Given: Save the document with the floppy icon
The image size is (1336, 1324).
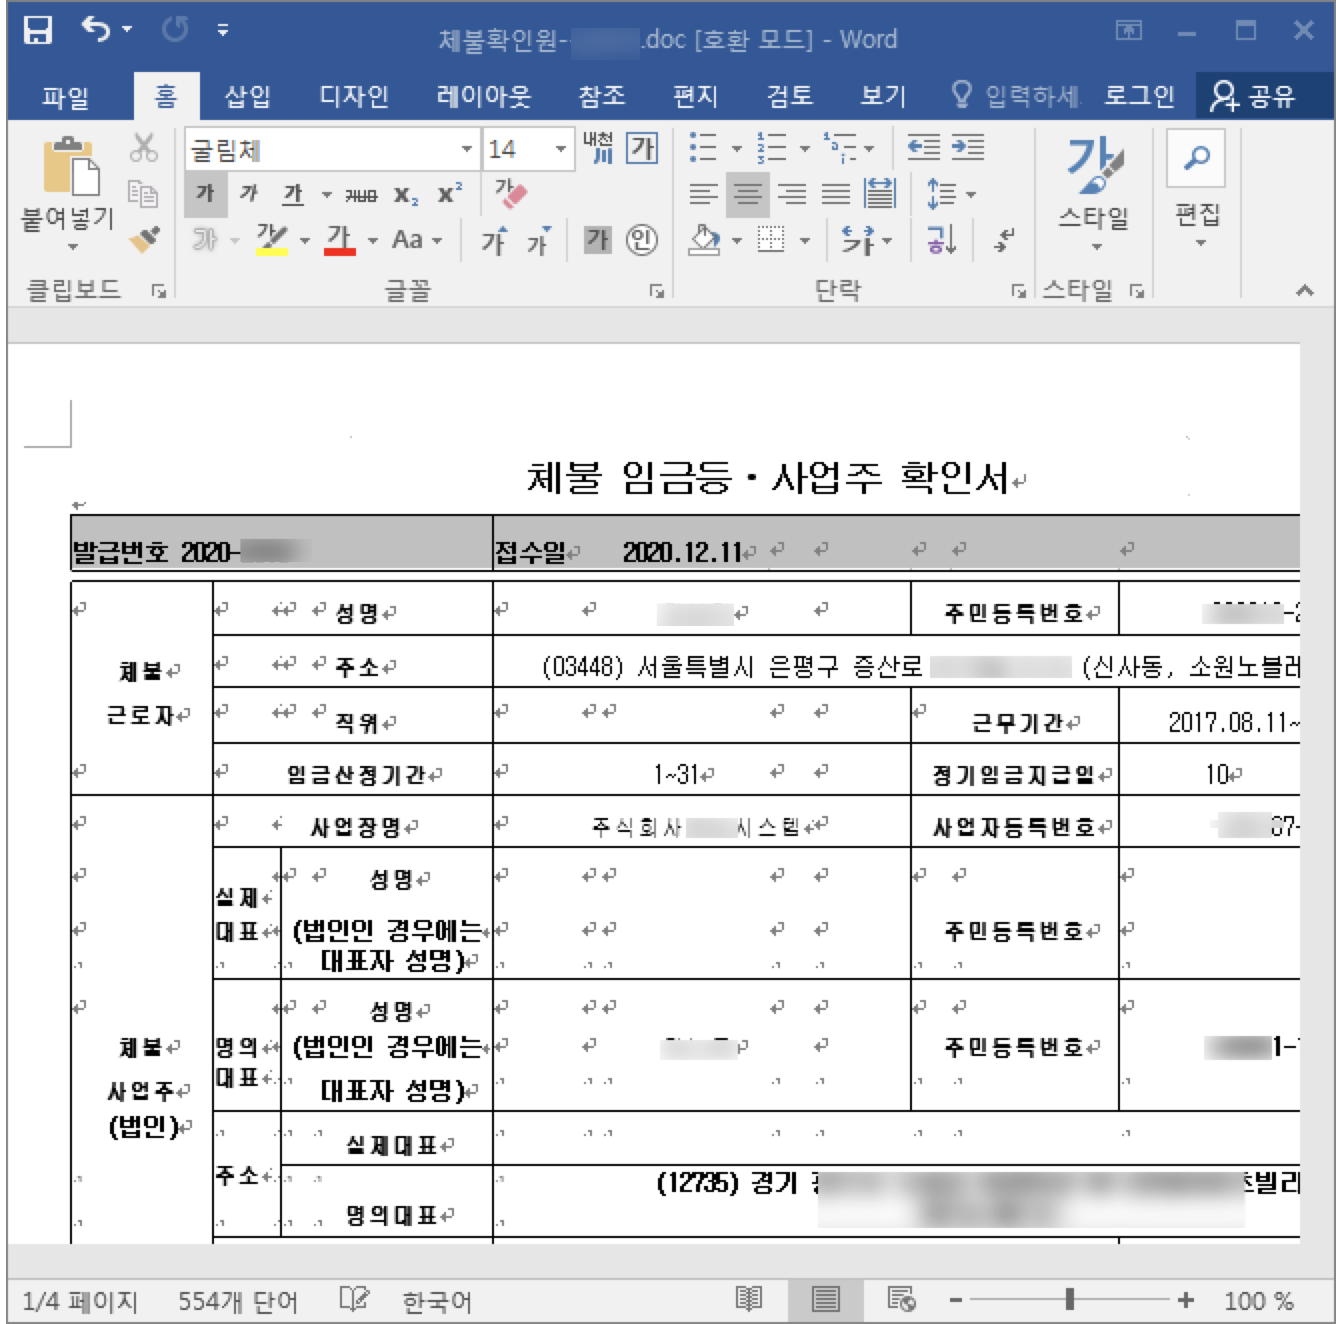Looking at the screenshot, I should pos(37,30).
